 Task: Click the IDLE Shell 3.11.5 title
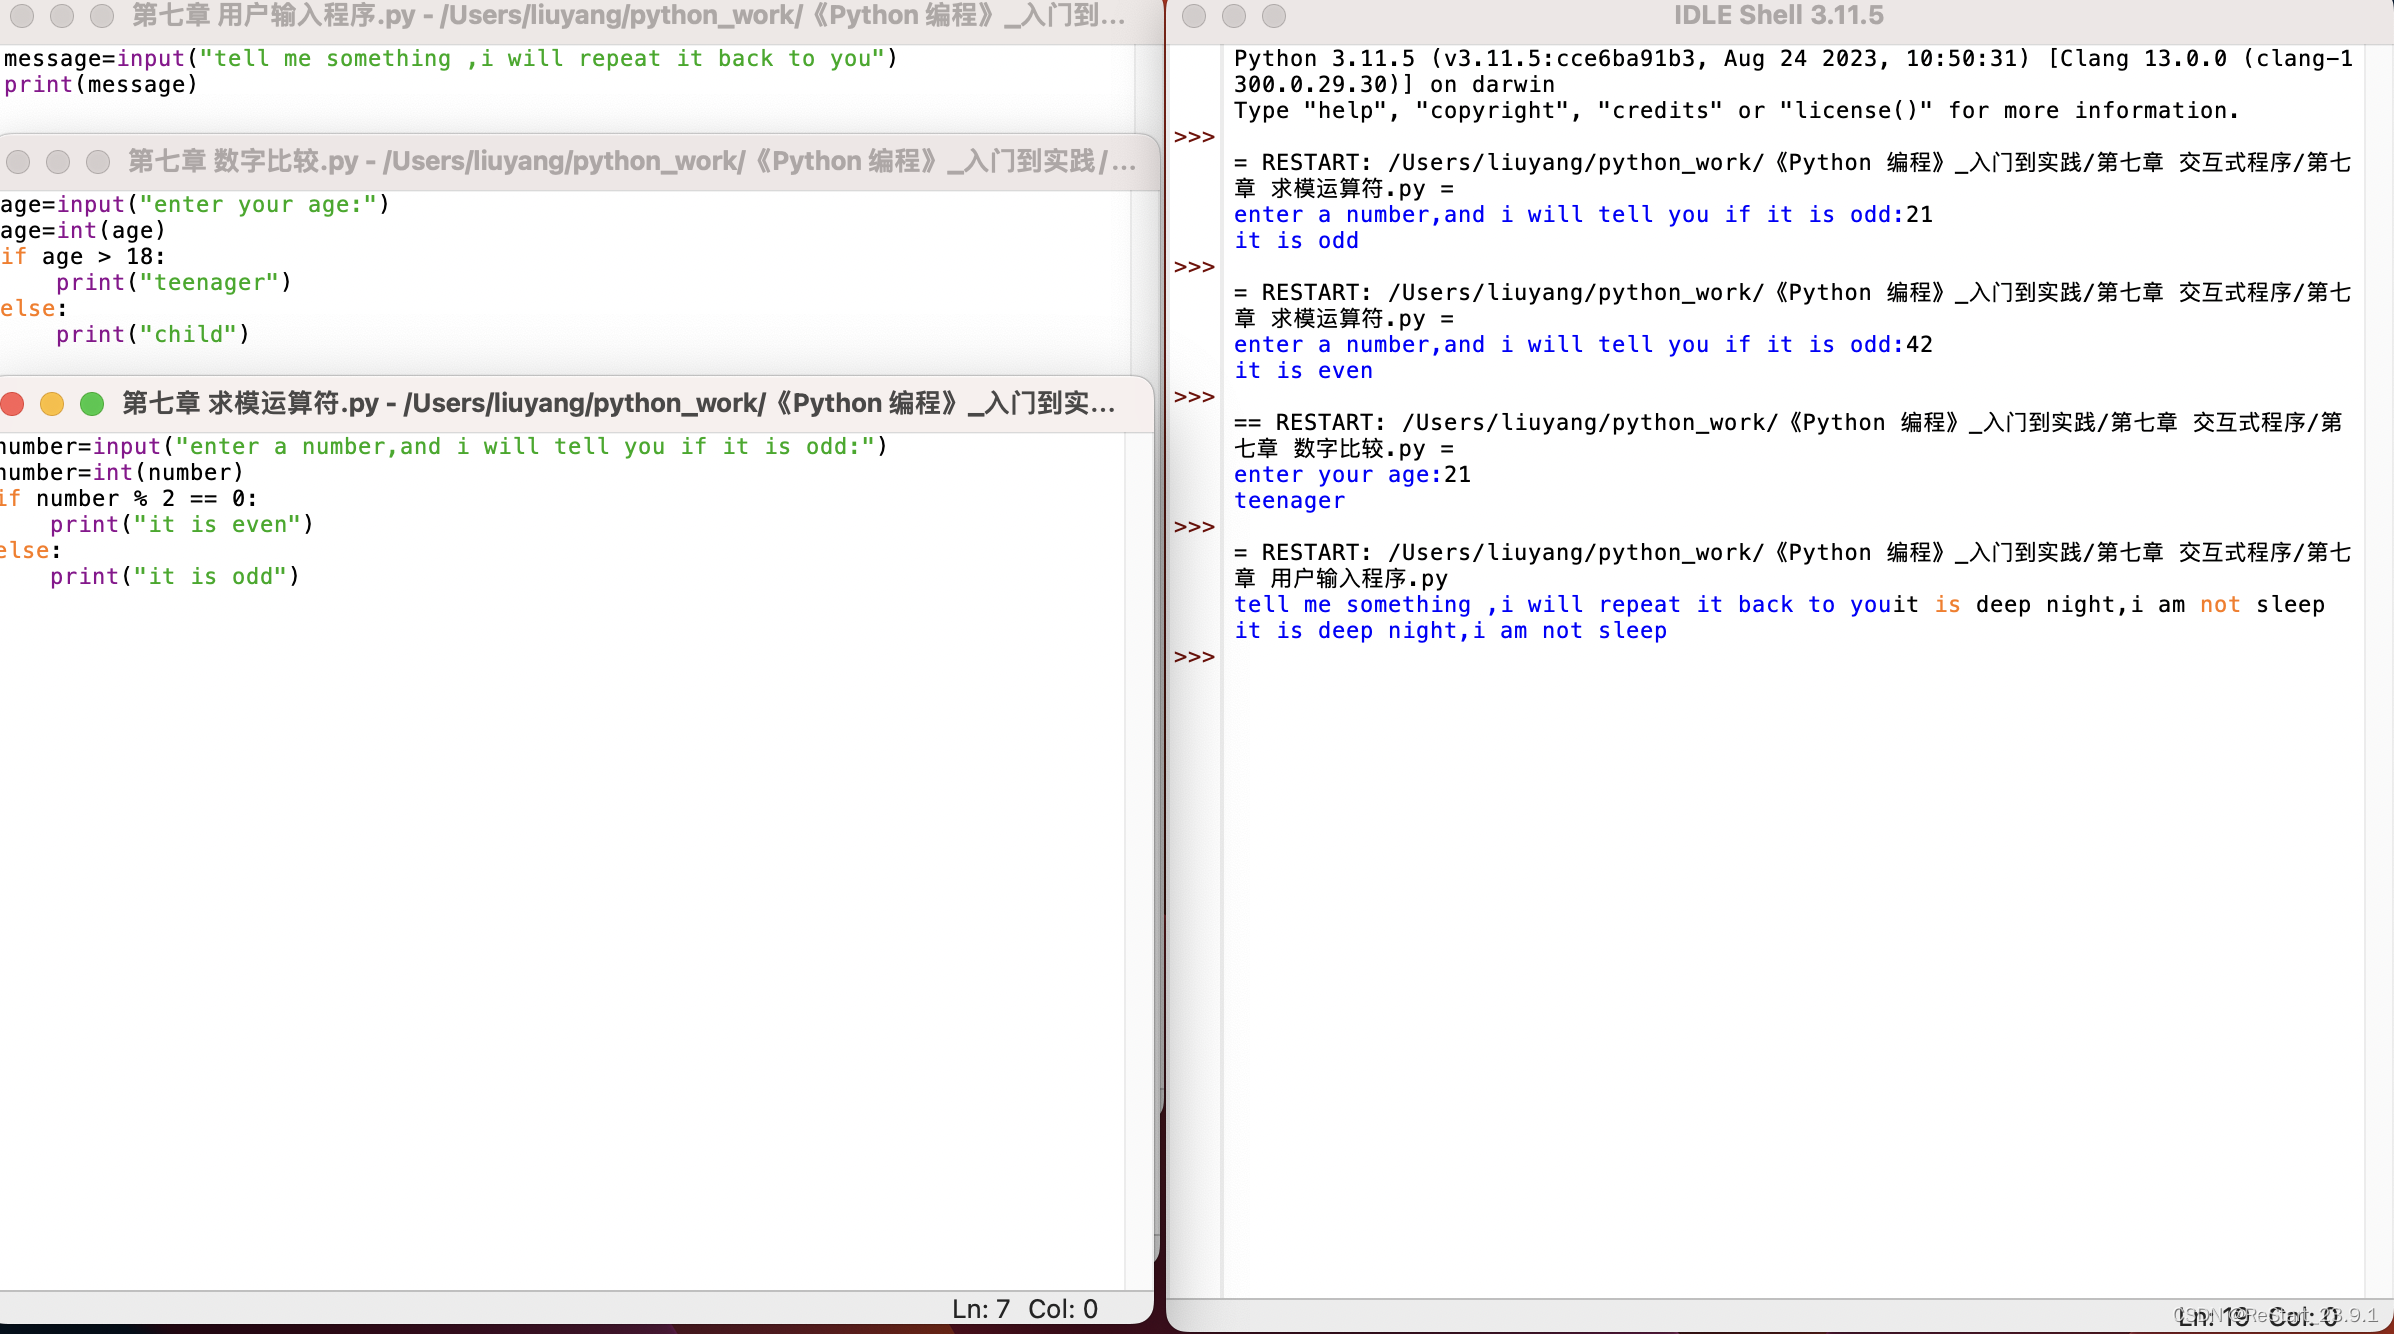tap(1778, 16)
